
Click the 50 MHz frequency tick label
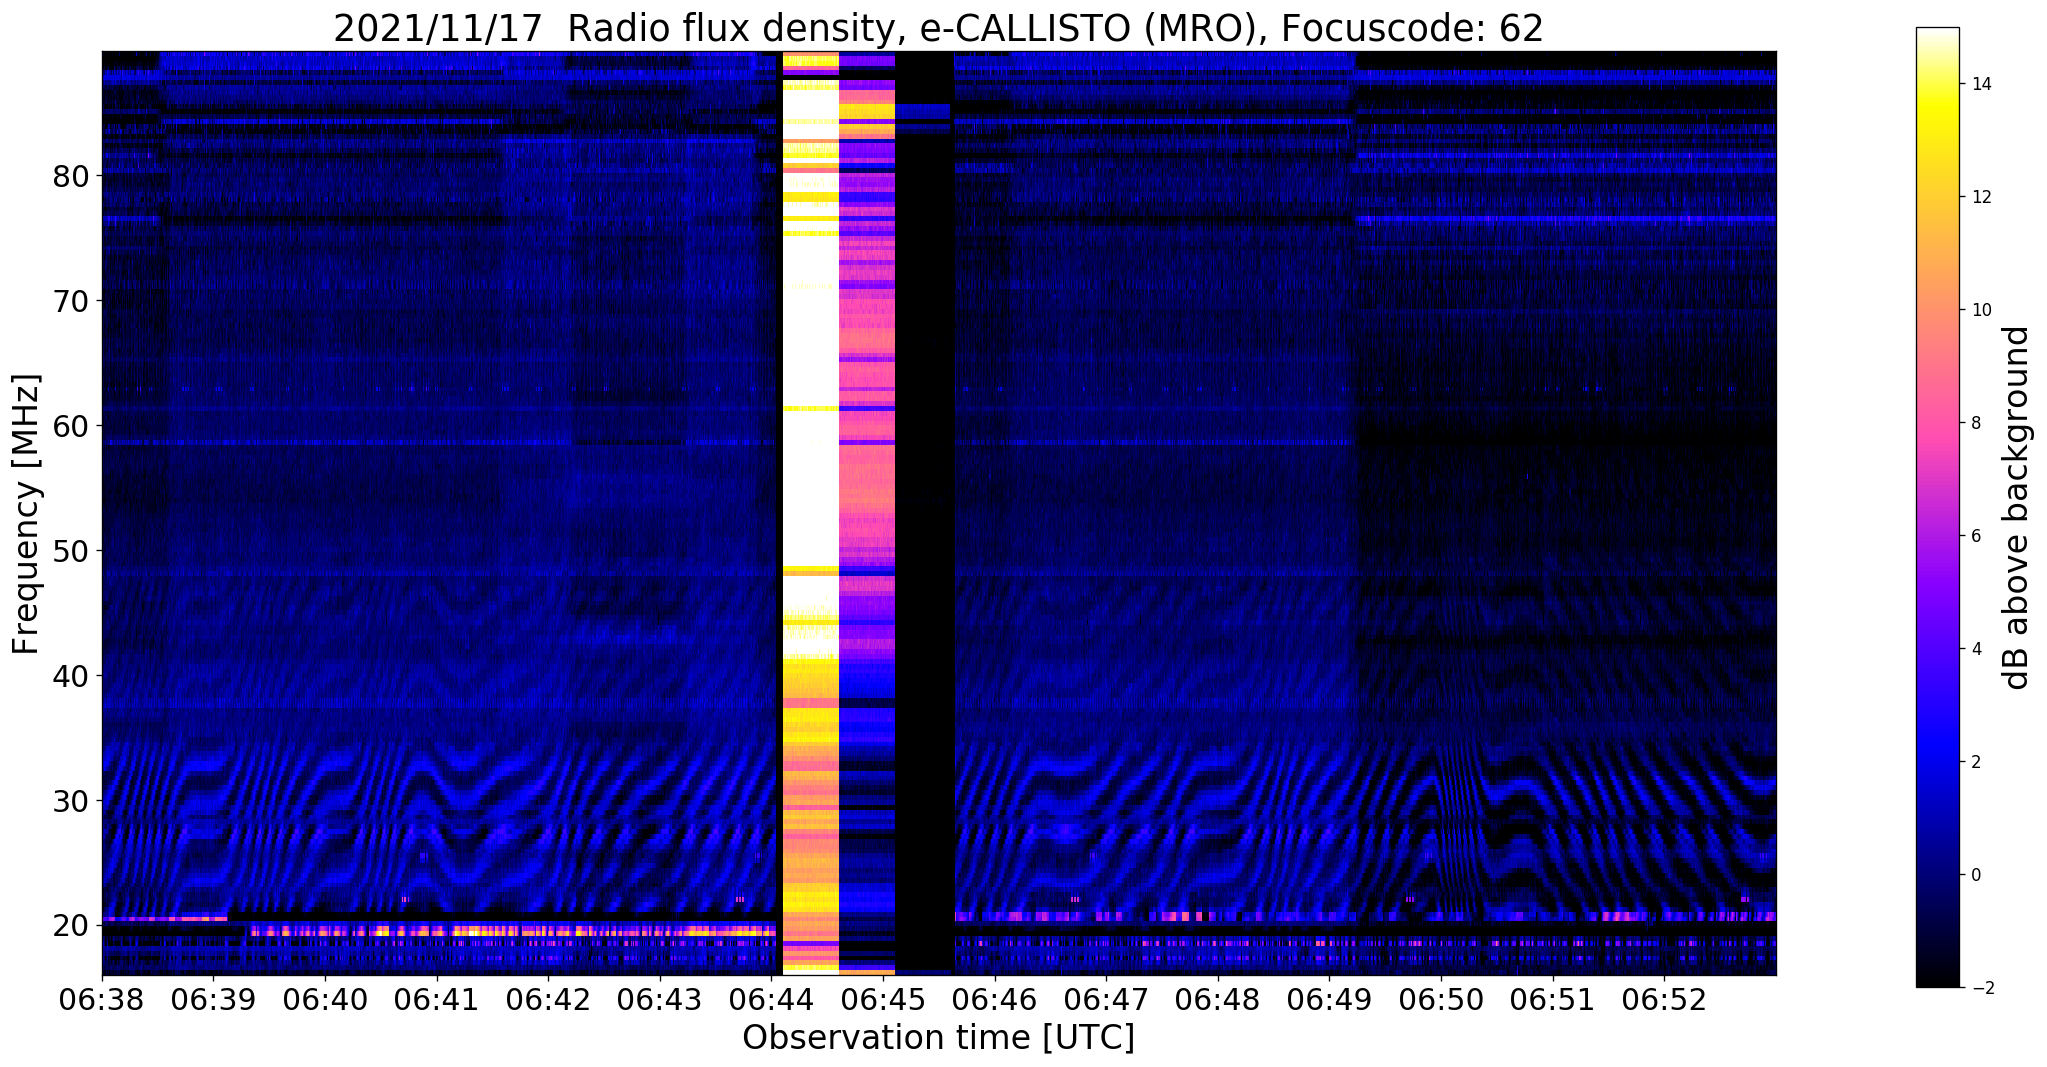point(71,551)
